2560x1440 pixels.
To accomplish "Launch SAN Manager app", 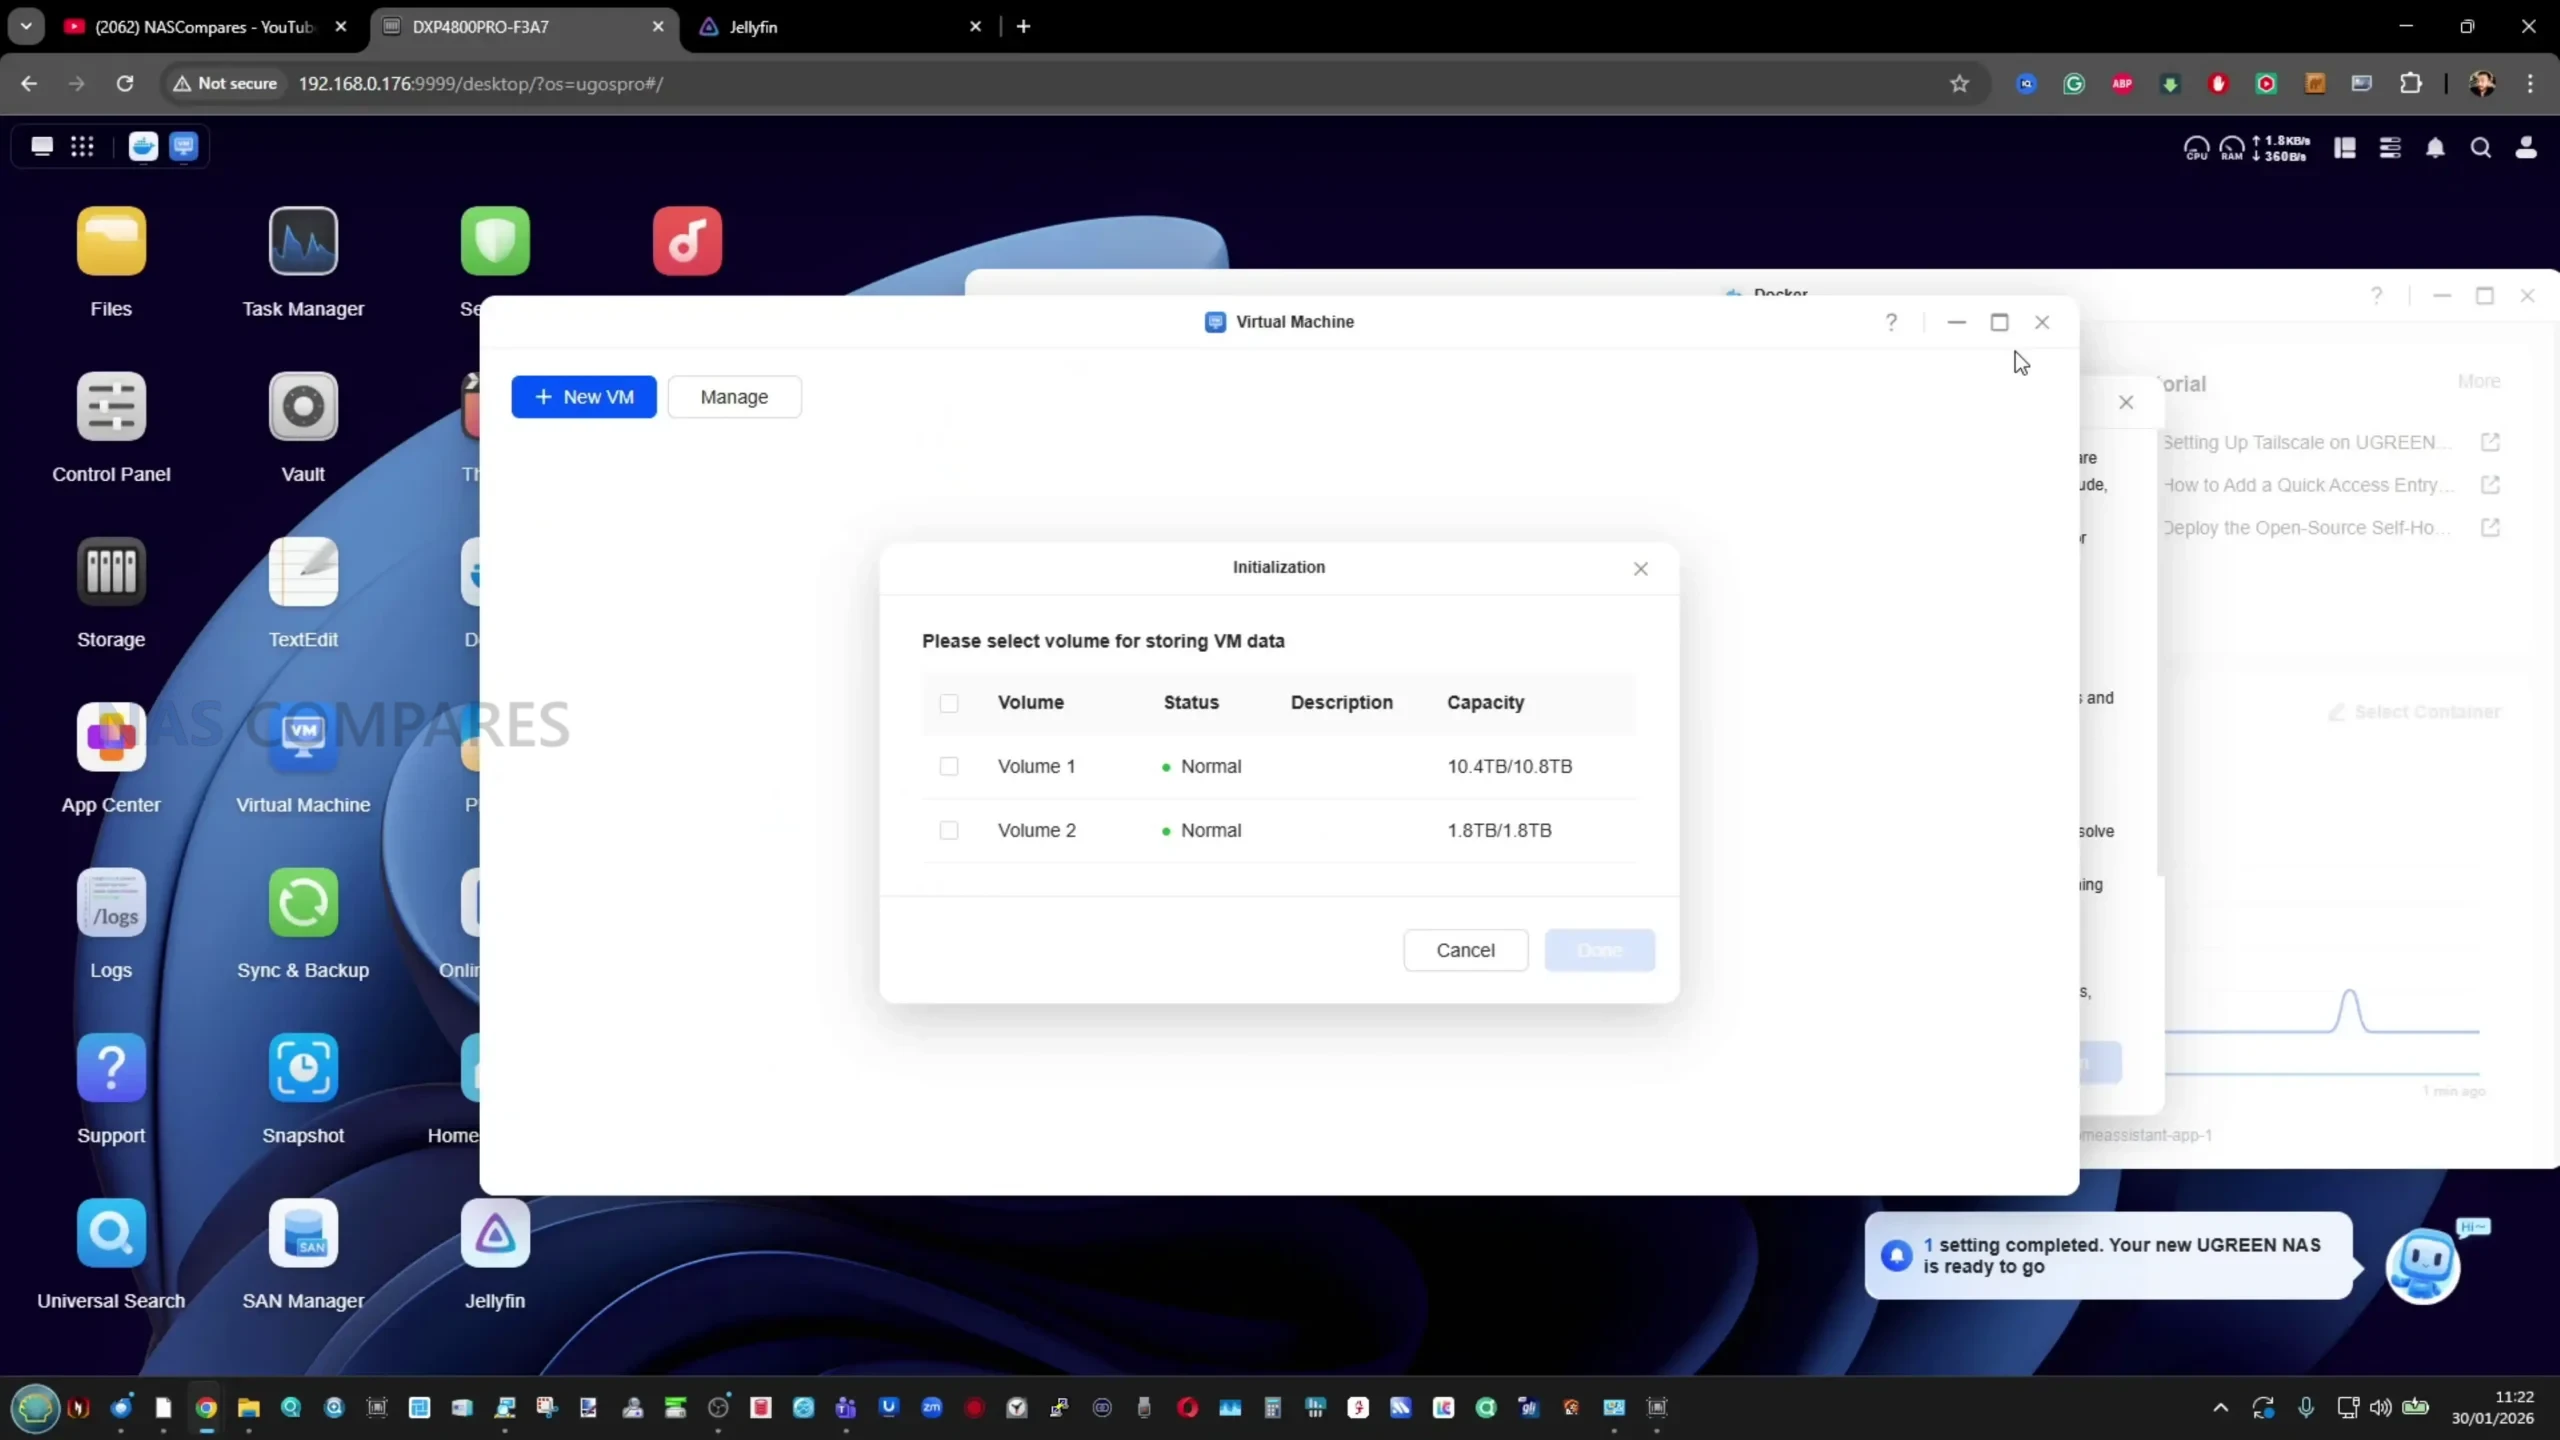I will (x=303, y=1233).
